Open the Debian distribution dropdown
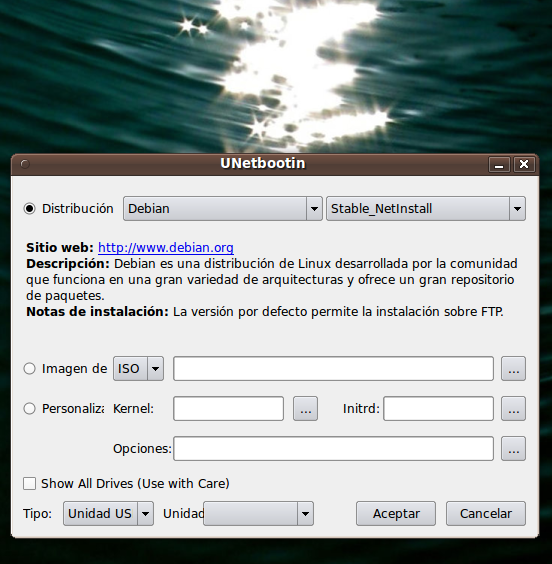The image size is (552, 564). pos(223,209)
